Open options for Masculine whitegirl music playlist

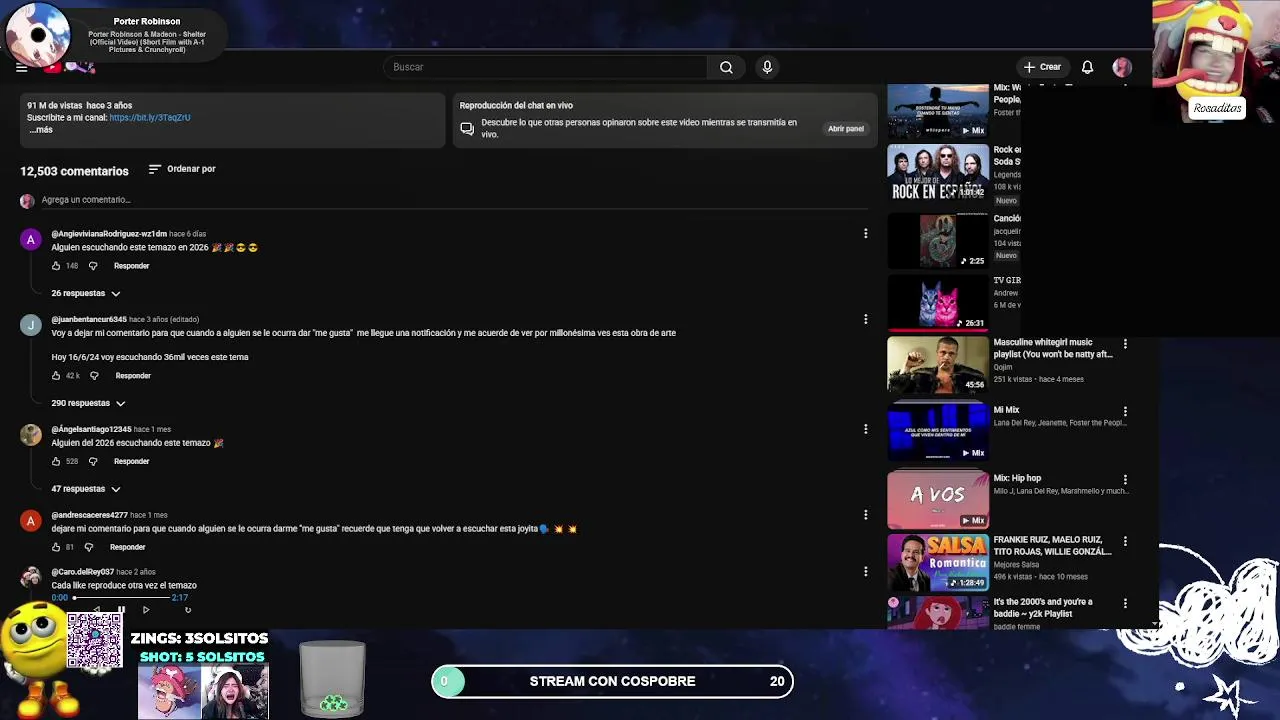[1125, 344]
